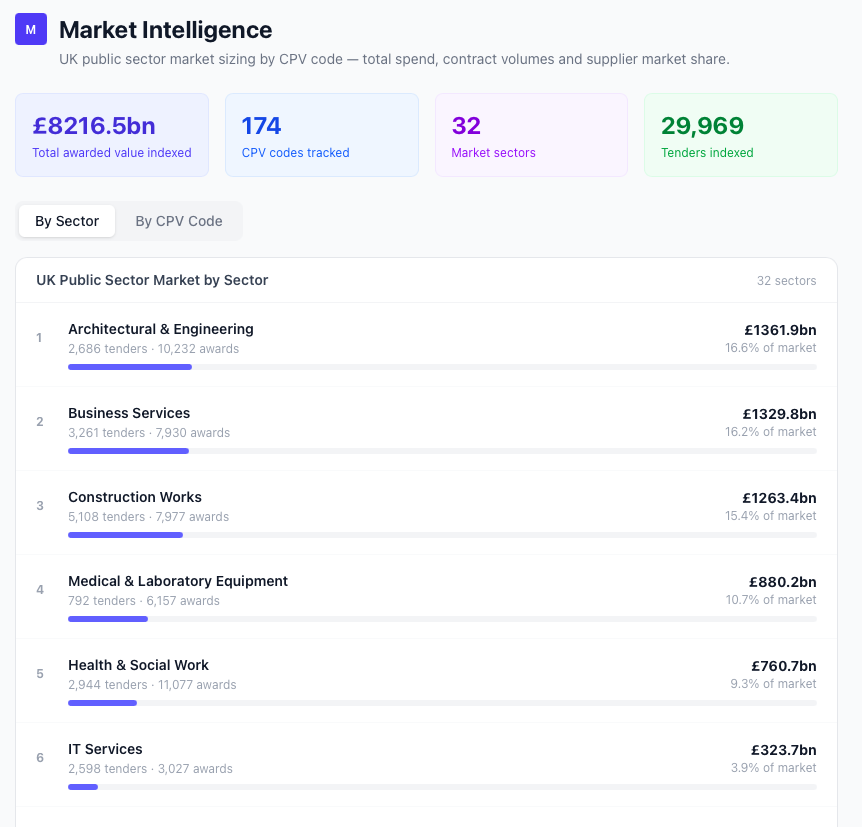This screenshot has width=862, height=827.
Task: Select the Construction Works sector
Action: coord(135,497)
